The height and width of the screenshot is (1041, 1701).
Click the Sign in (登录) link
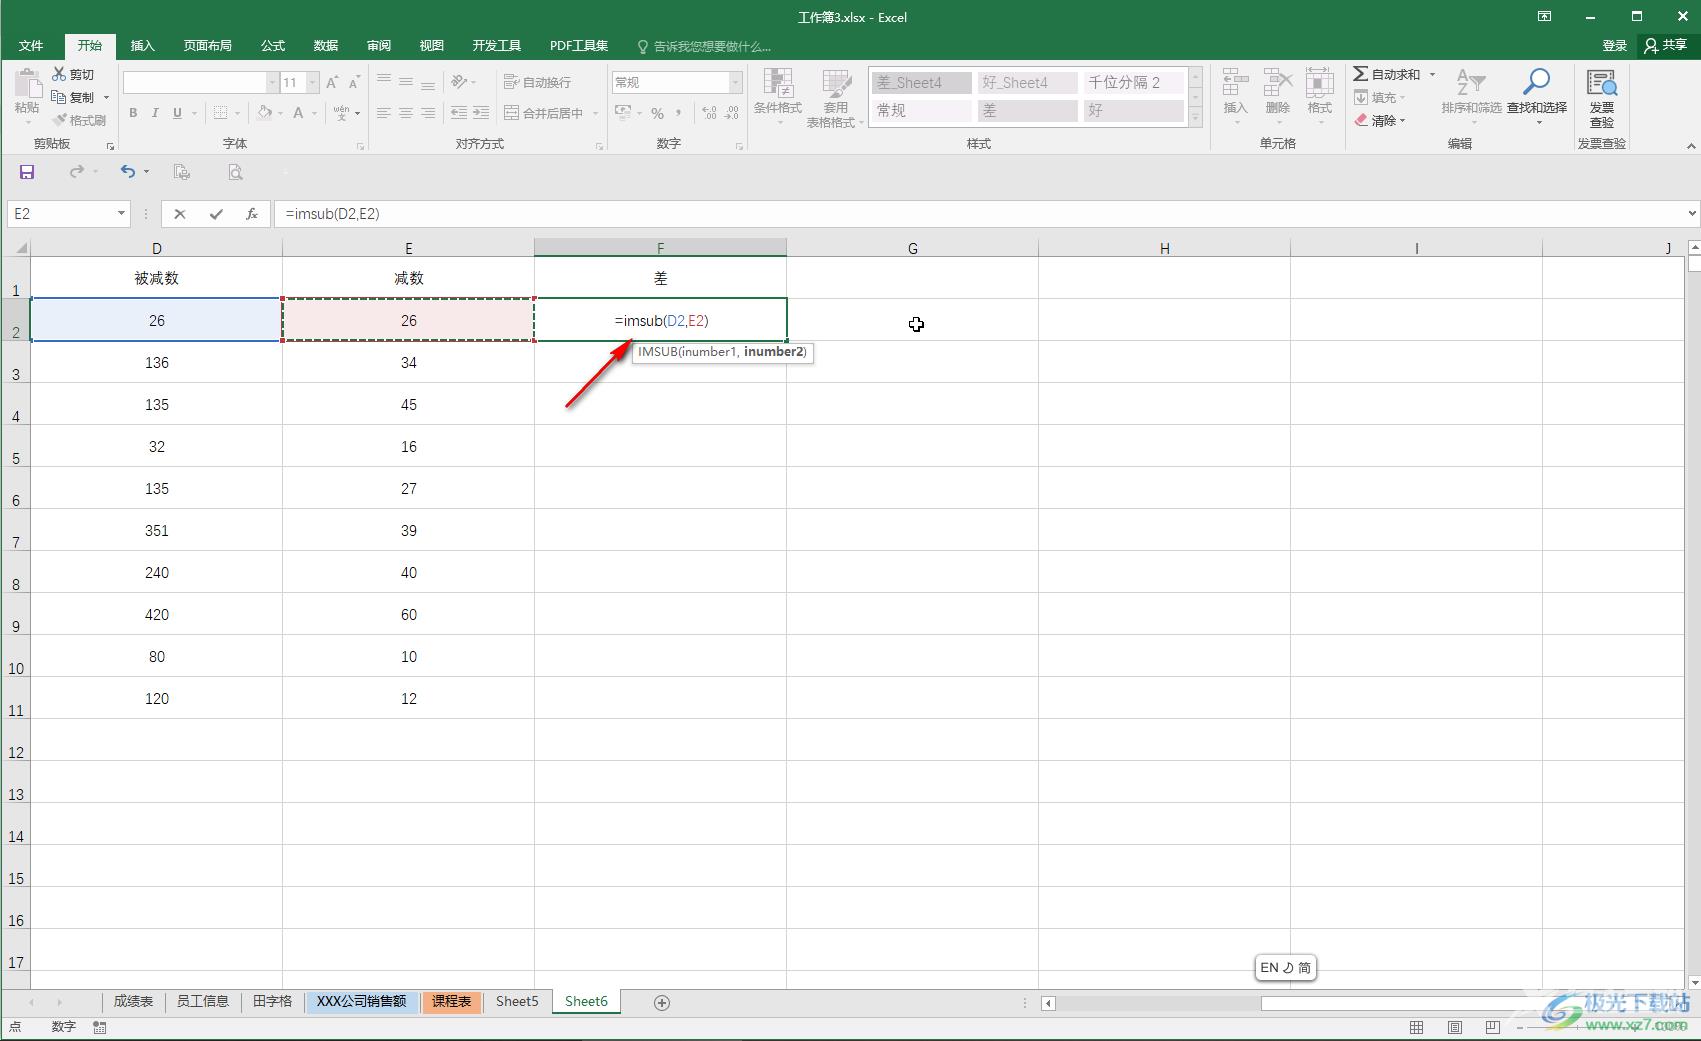[1614, 45]
